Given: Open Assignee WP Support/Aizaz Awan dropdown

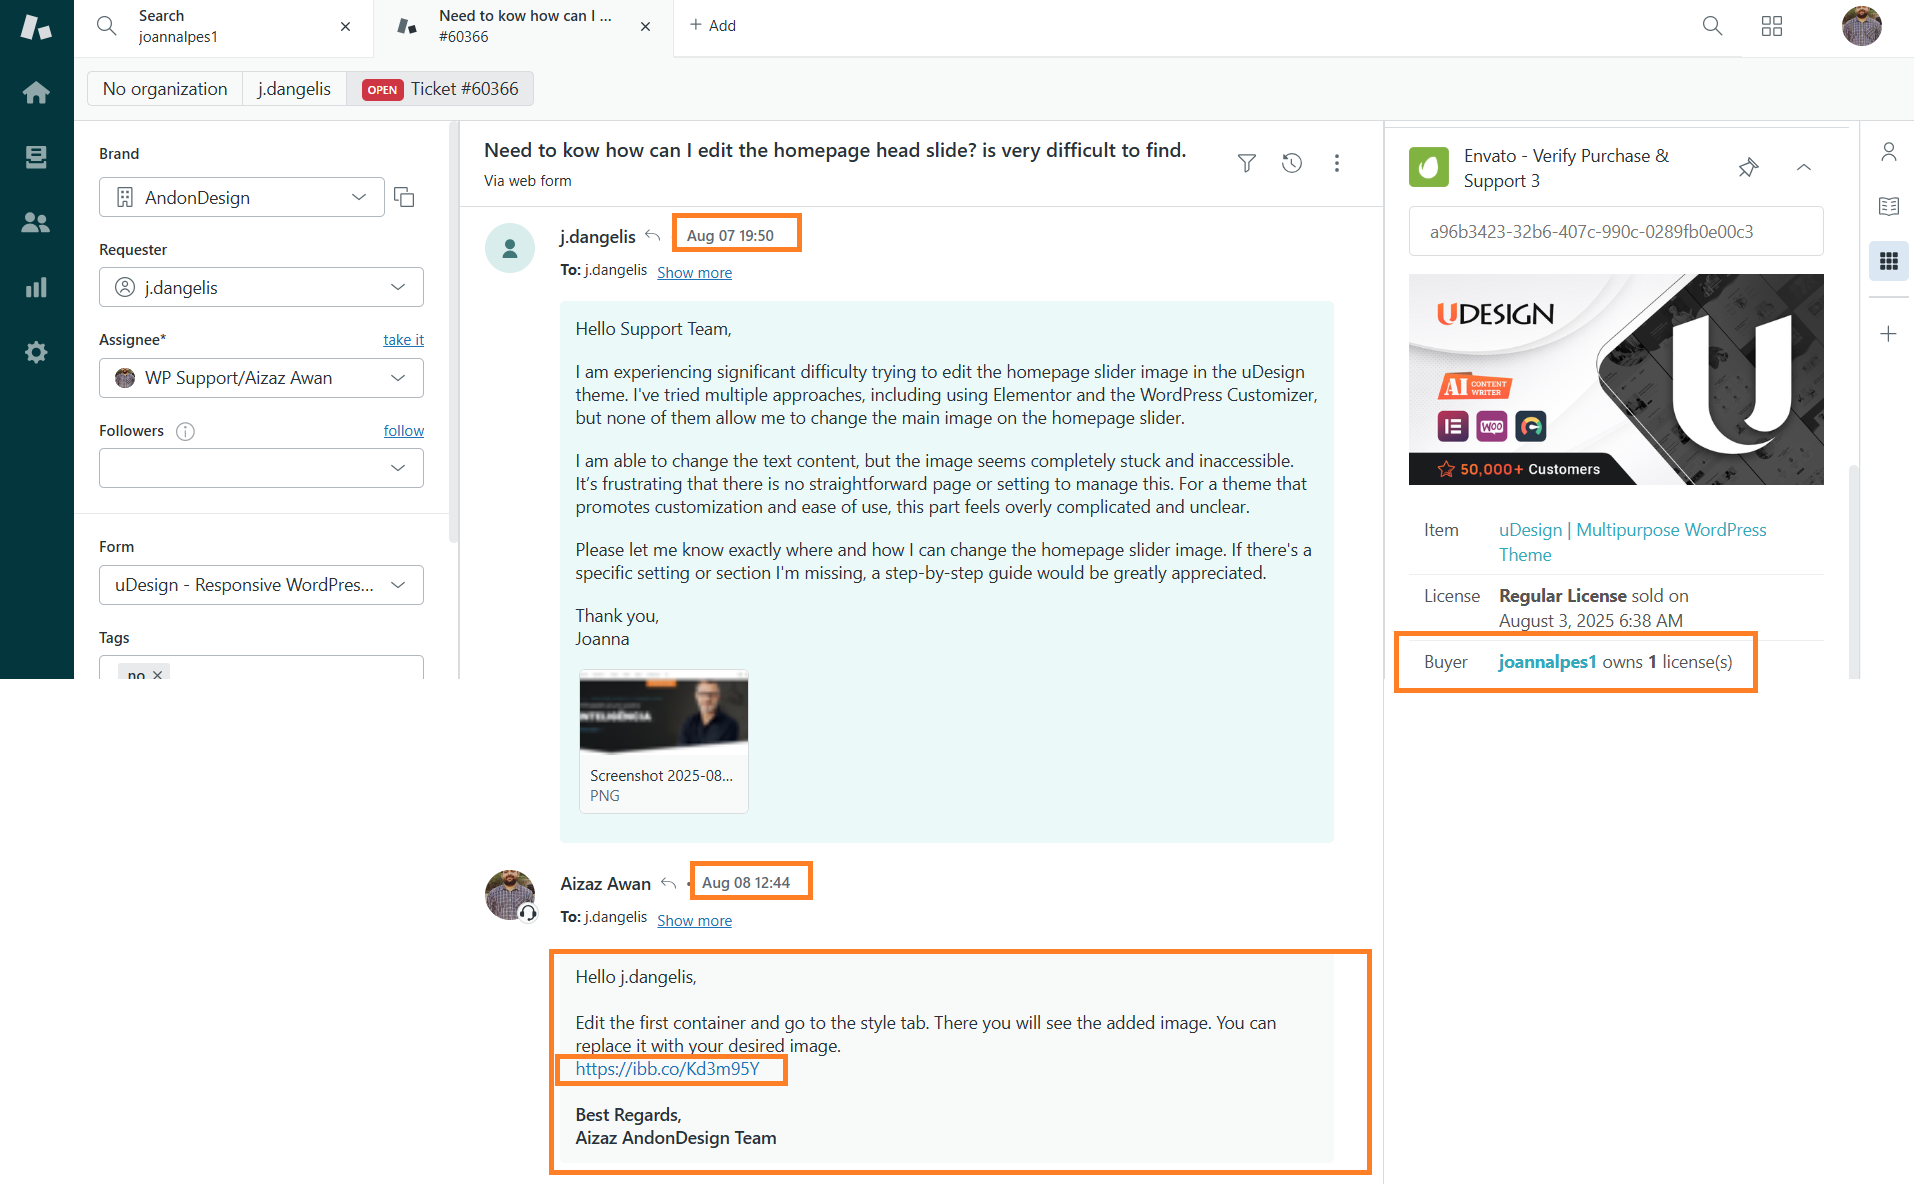Looking at the screenshot, I should click(261, 378).
